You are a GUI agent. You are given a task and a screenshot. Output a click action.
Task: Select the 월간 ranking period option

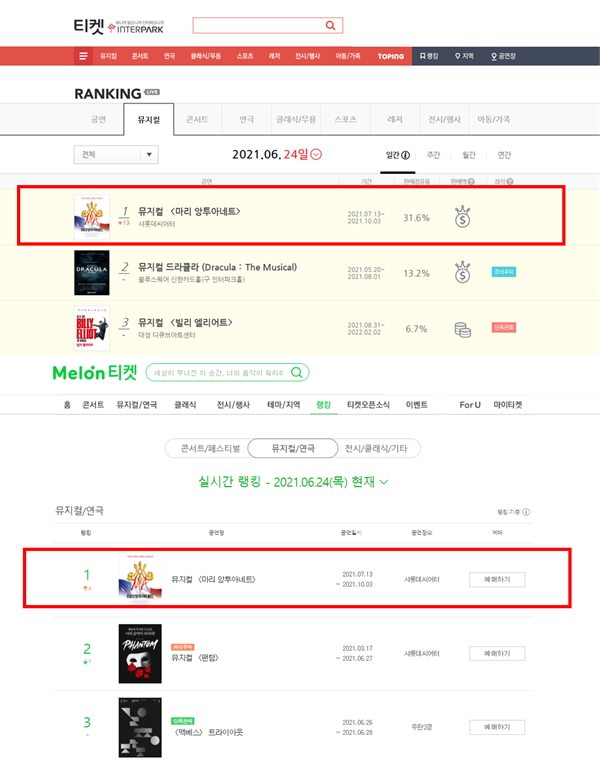pyautogui.click(x=468, y=155)
